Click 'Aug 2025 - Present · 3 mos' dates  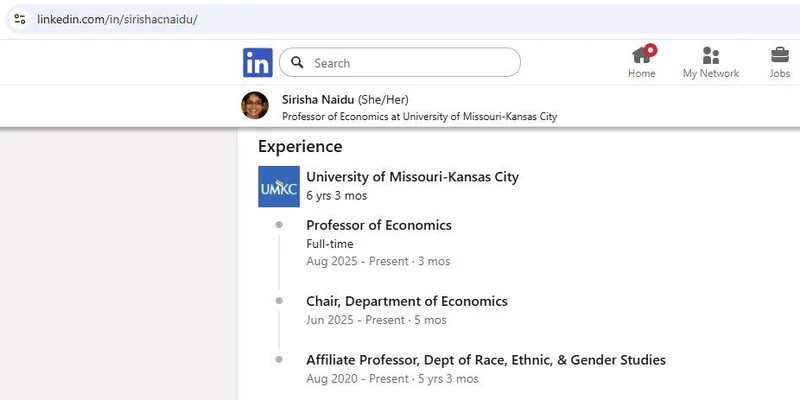378,261
